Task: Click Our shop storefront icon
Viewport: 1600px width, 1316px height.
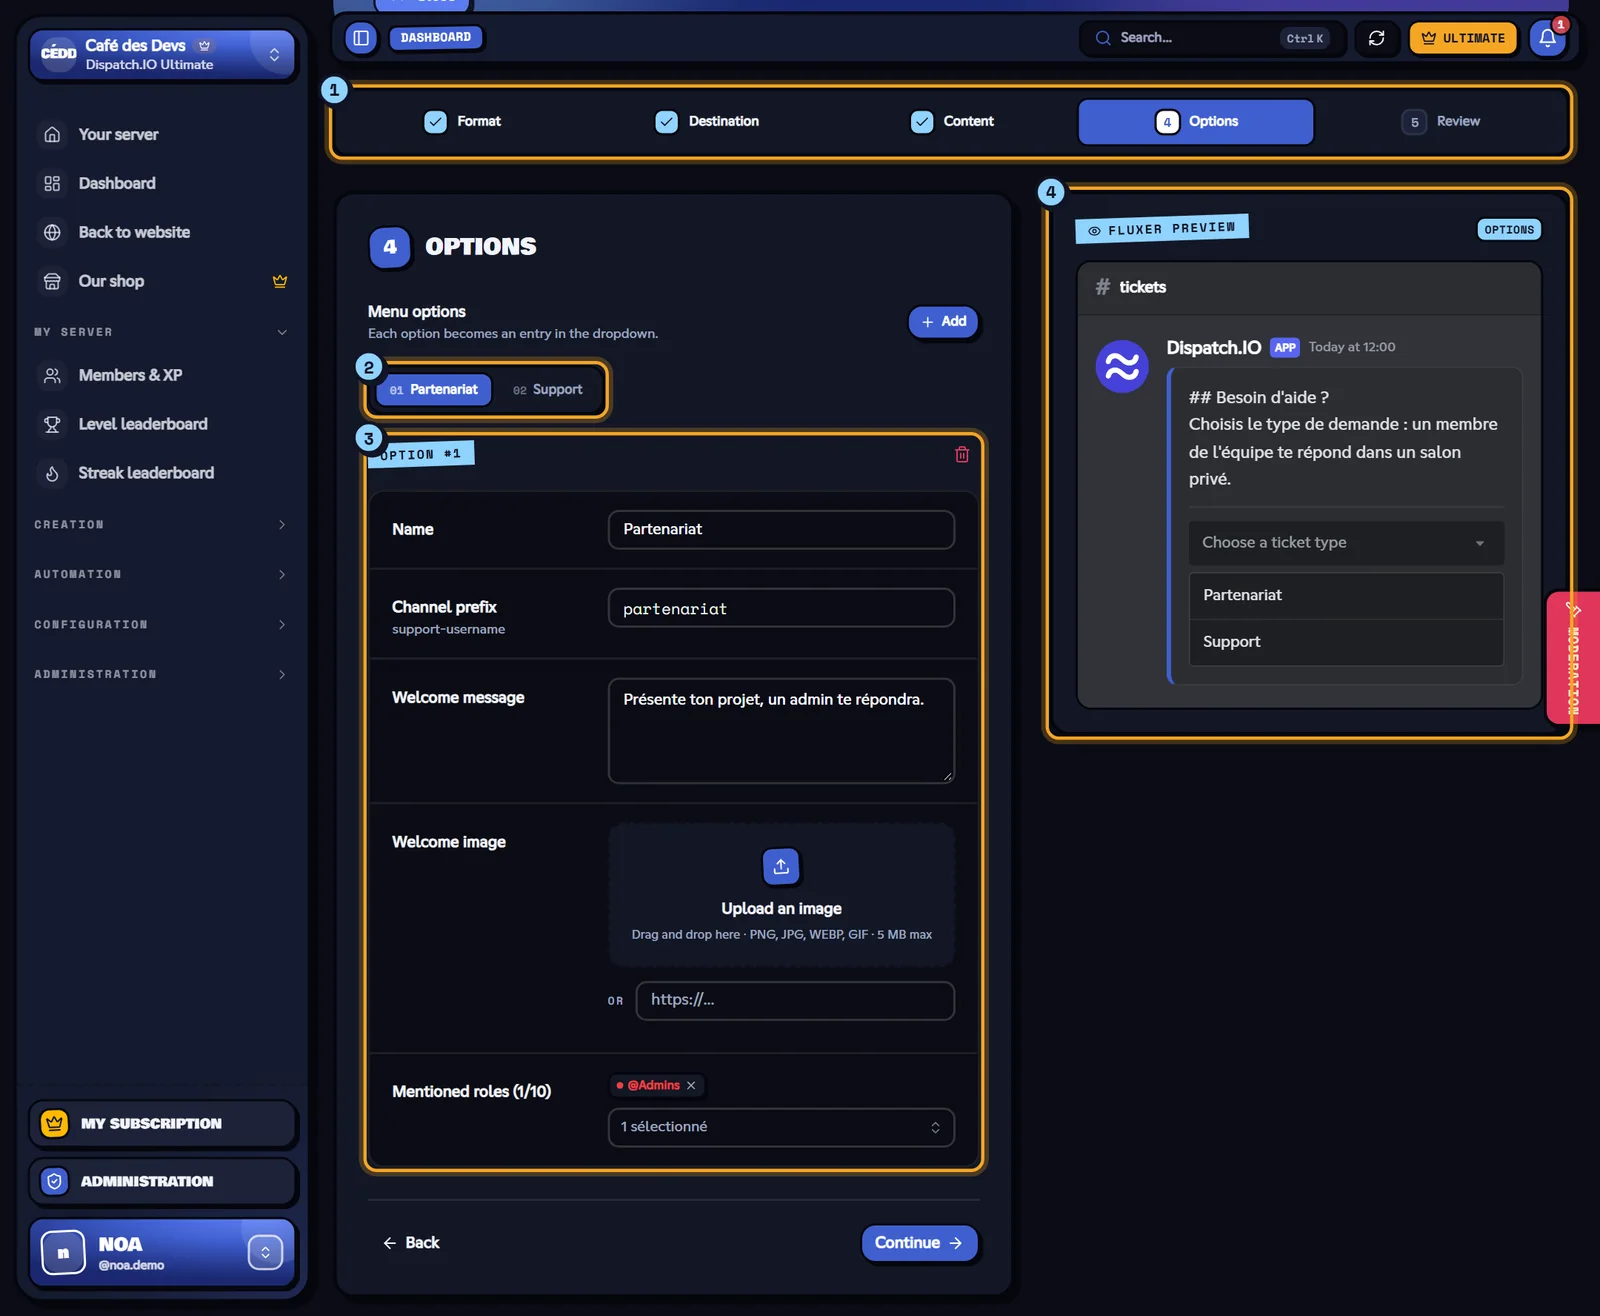Action: [52, 281]
